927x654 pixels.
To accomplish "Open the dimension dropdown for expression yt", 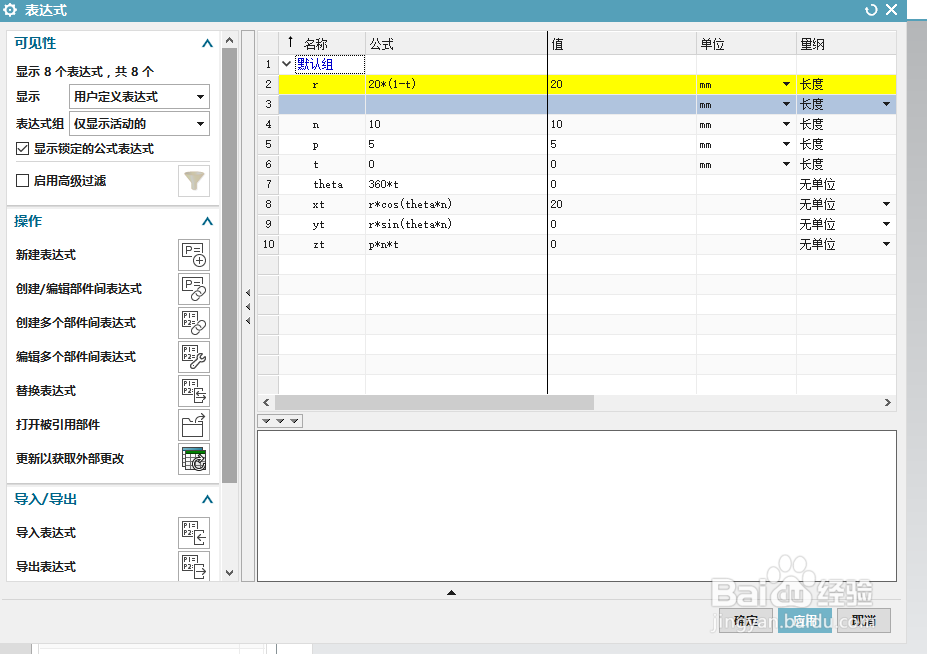I will click(886, 224).
